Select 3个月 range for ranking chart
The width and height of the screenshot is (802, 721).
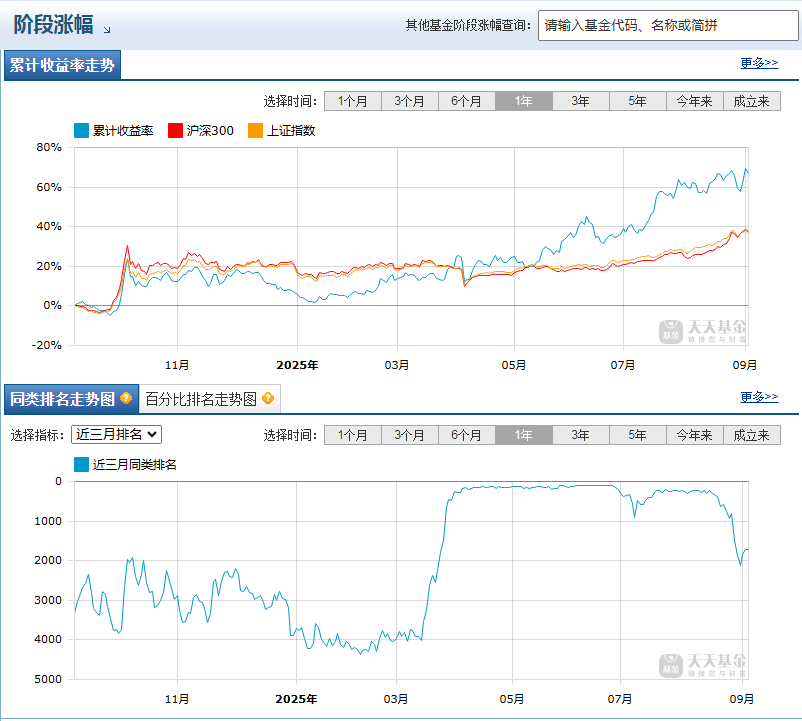(x=410, y=435)
